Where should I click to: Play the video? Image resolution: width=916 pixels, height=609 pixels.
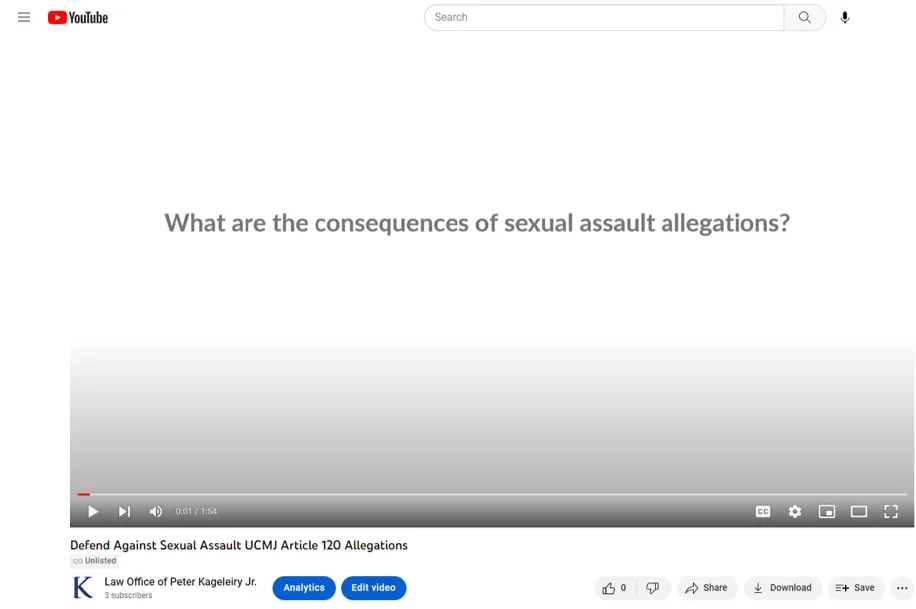point(93,511)
